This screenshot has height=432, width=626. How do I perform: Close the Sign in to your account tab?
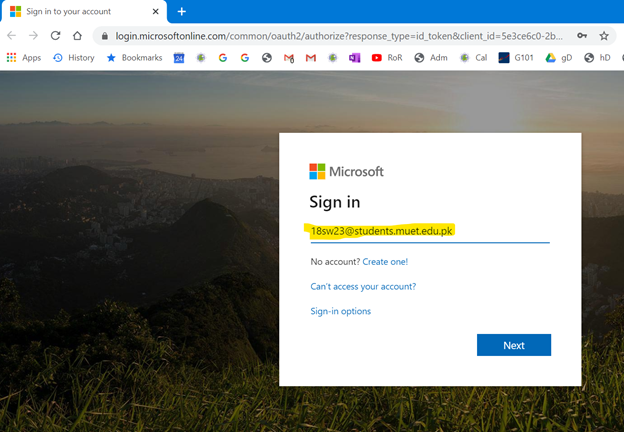click(x=156, y=12)
